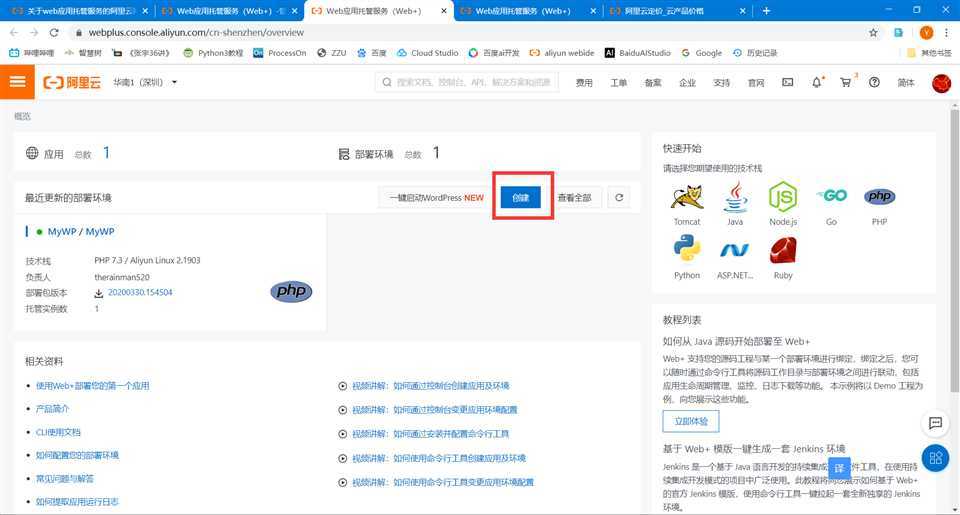The height and width of the screenshot is (515, 960).
Task: Click the translate floating icon
Action: tap(839, 468)
